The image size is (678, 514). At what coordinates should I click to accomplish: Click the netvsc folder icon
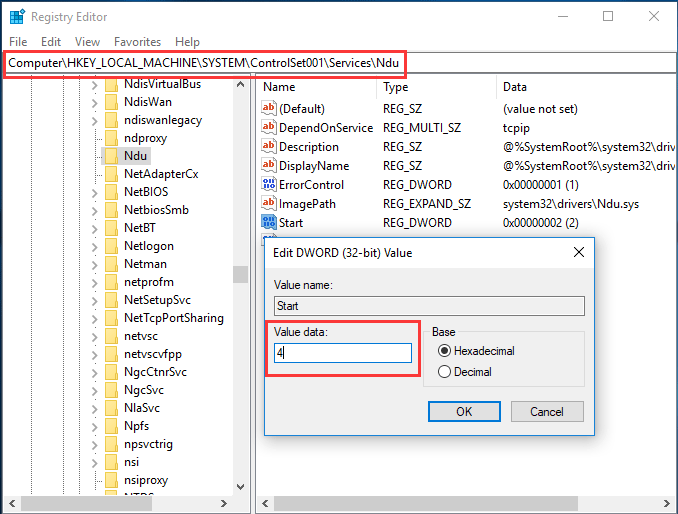tap(112, 336)
